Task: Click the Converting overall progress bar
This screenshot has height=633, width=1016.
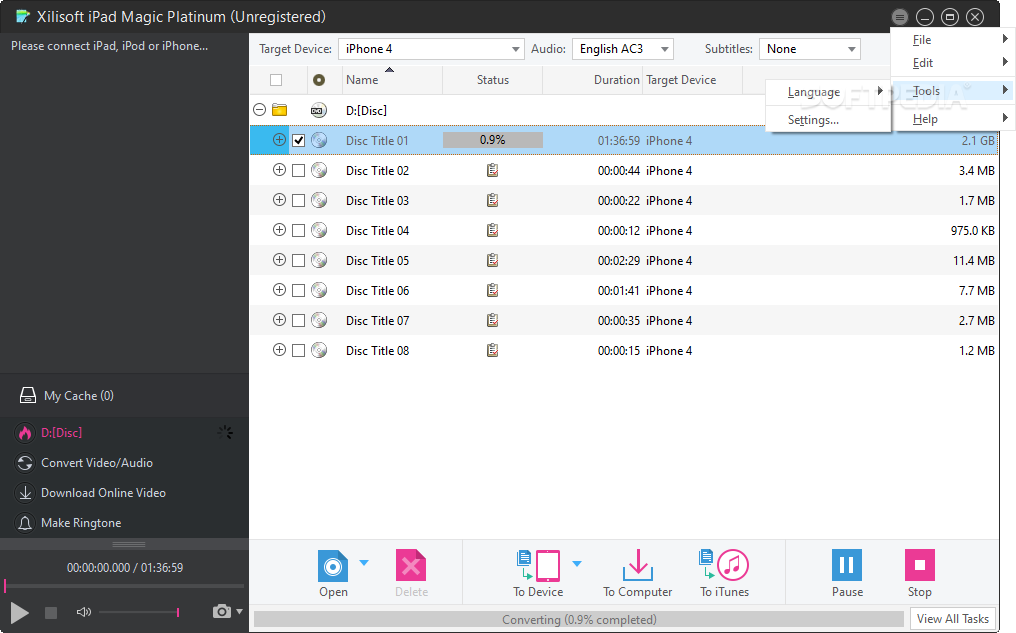Action: [579, 619]
